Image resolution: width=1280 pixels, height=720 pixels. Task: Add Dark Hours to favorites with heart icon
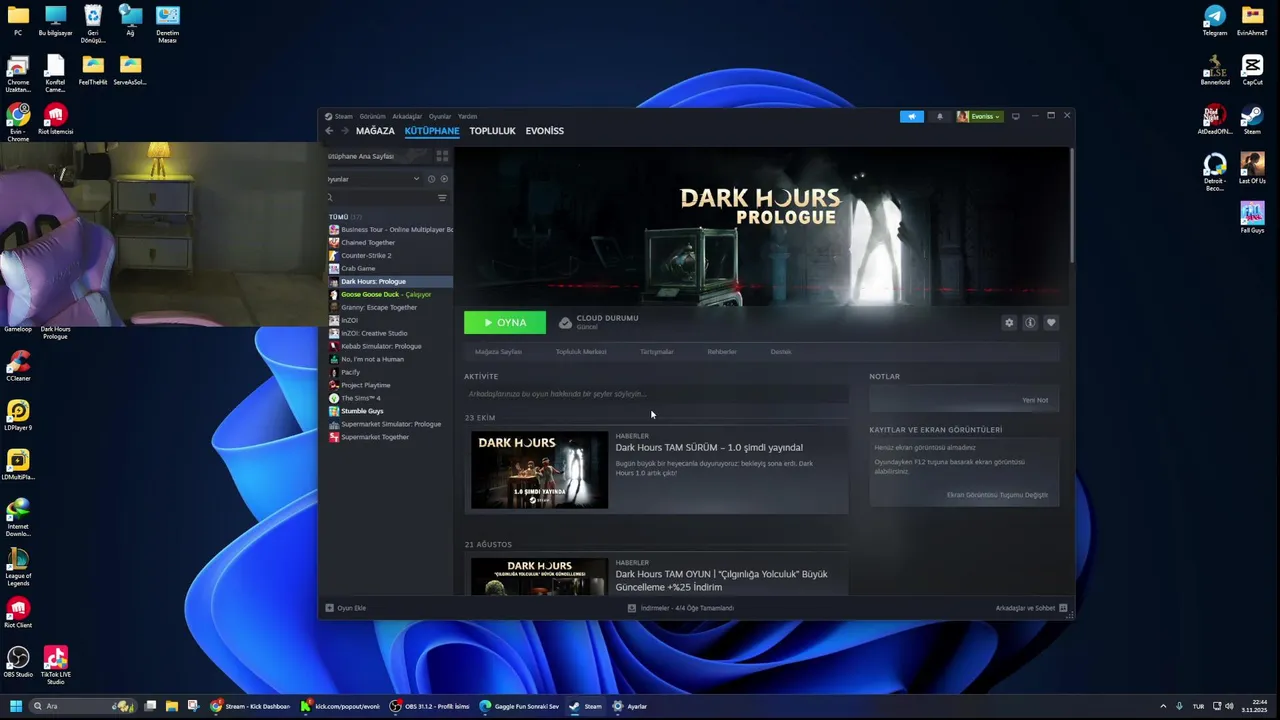click(1051, 322)
